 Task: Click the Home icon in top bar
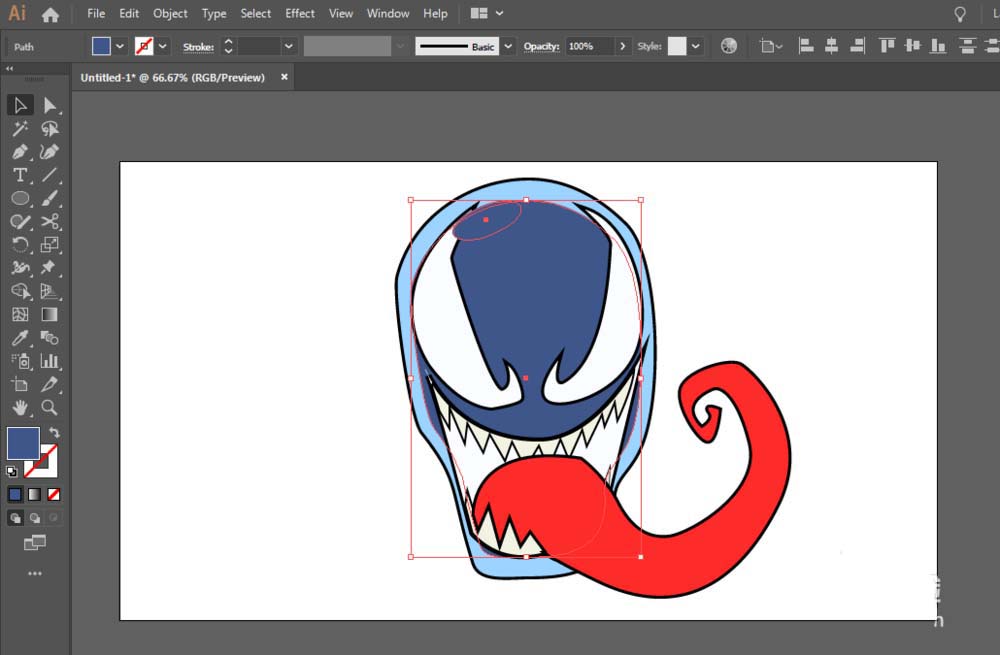point(50,14)
